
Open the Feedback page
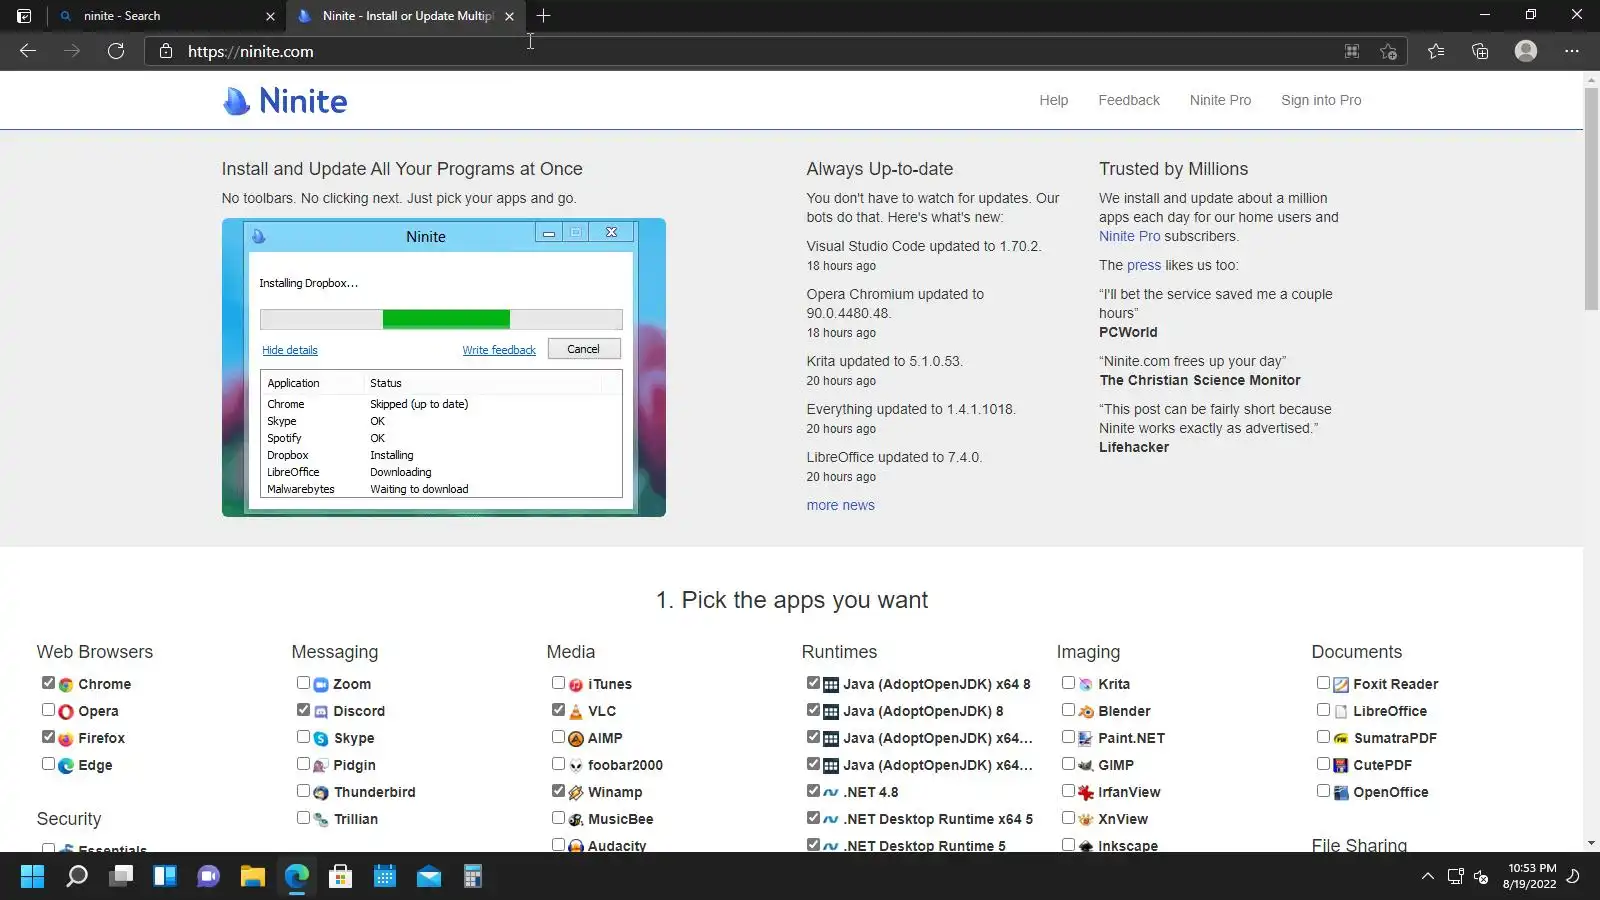point(1129,101)
